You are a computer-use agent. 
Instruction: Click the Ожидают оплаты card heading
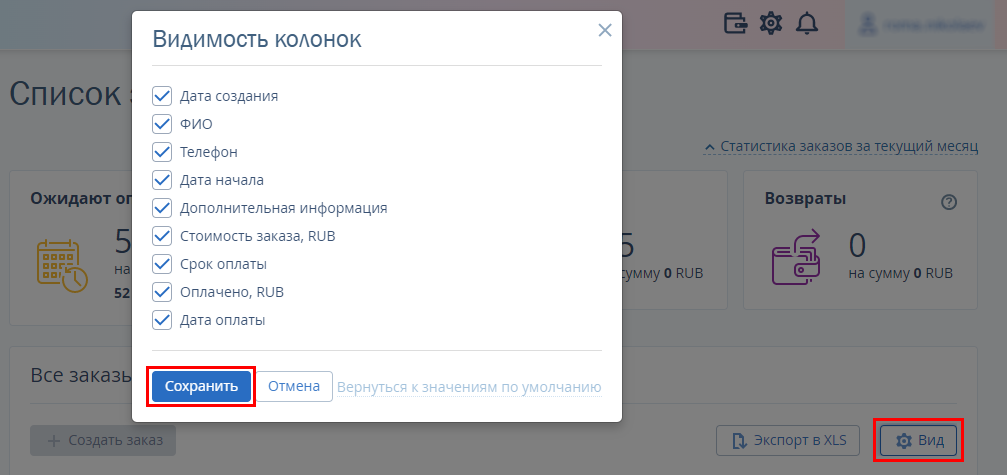click(81, 198)
